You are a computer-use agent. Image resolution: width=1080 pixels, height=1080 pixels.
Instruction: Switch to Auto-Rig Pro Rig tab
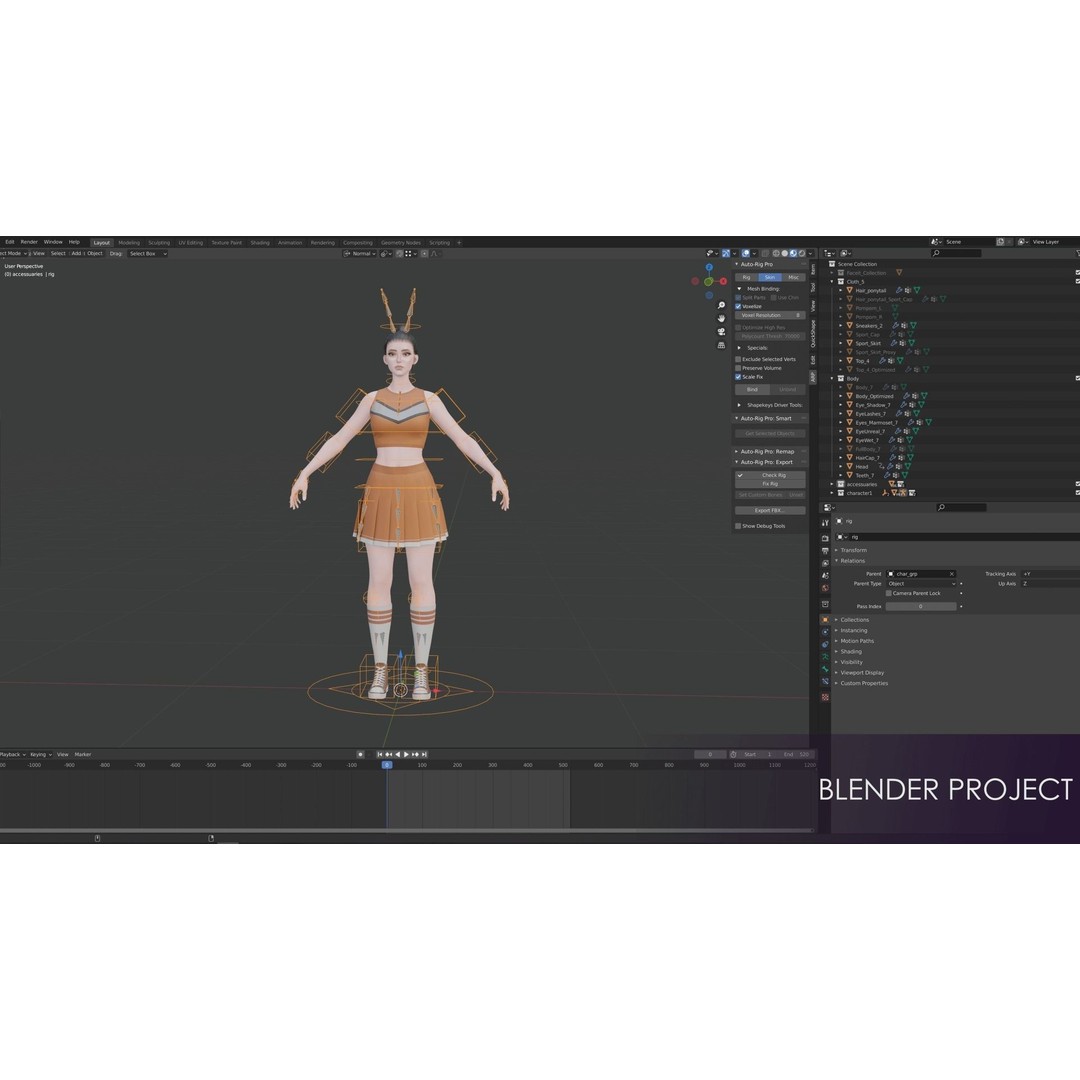[747, 277]
